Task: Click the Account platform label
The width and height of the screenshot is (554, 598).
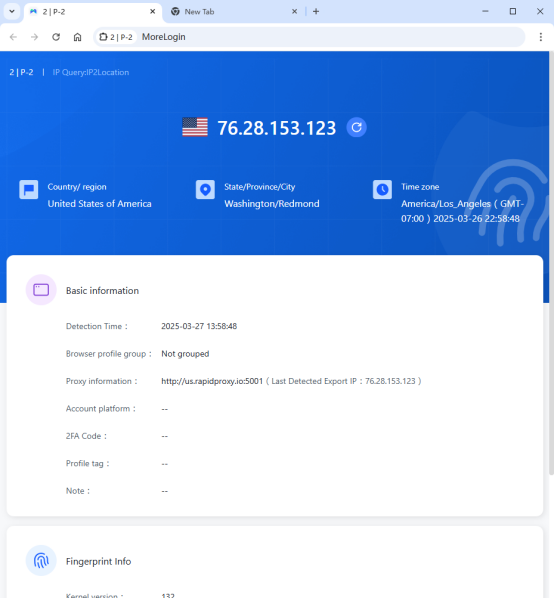Action: 101,408
